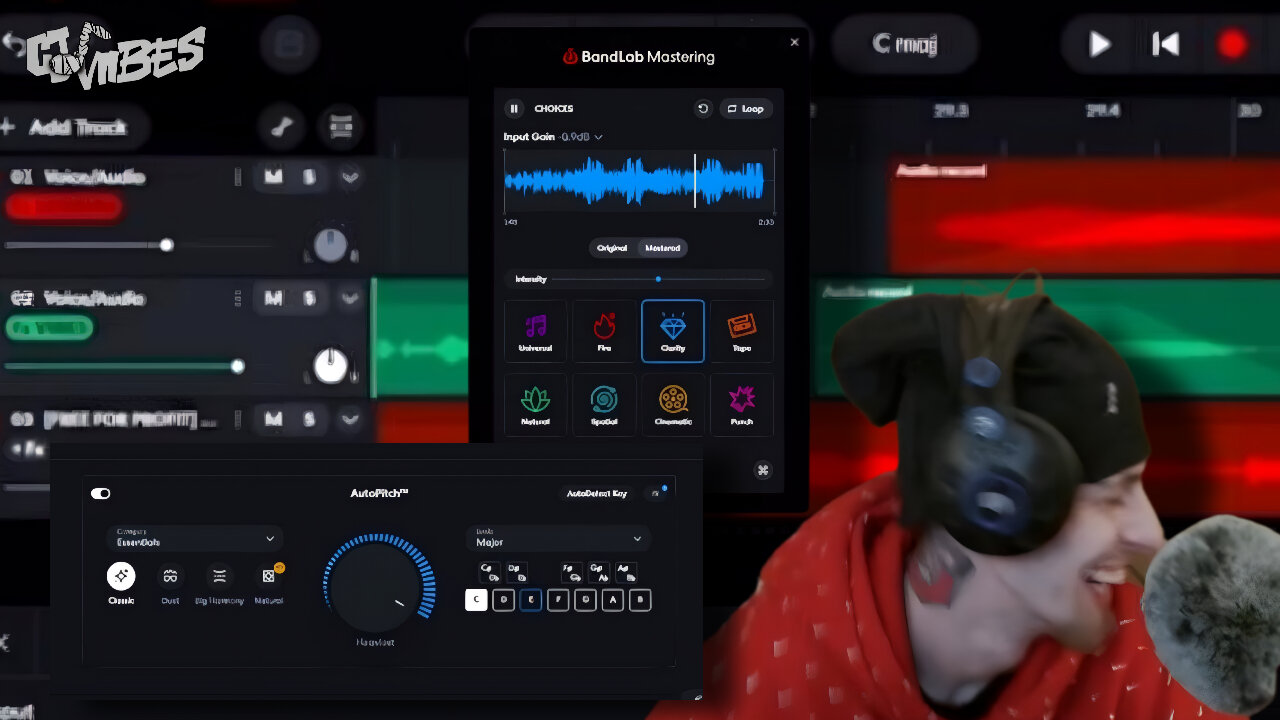Start recording with the red record button
Viewport: 1280px width, 720px height.
pos(1232,44)
